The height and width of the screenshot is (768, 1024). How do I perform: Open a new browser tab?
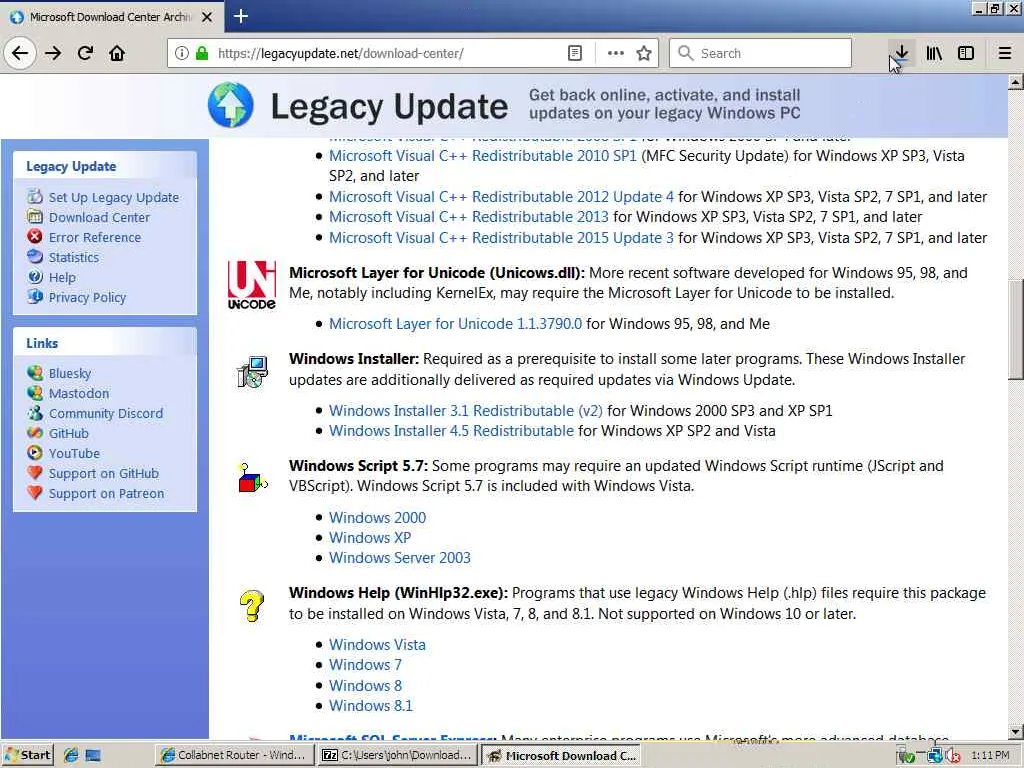(240, 16)
